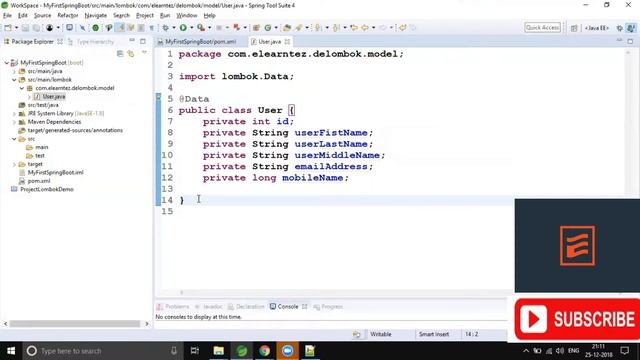Open the Run button dropdown arrow
The image size is (640, 360).
coord(191,28)
